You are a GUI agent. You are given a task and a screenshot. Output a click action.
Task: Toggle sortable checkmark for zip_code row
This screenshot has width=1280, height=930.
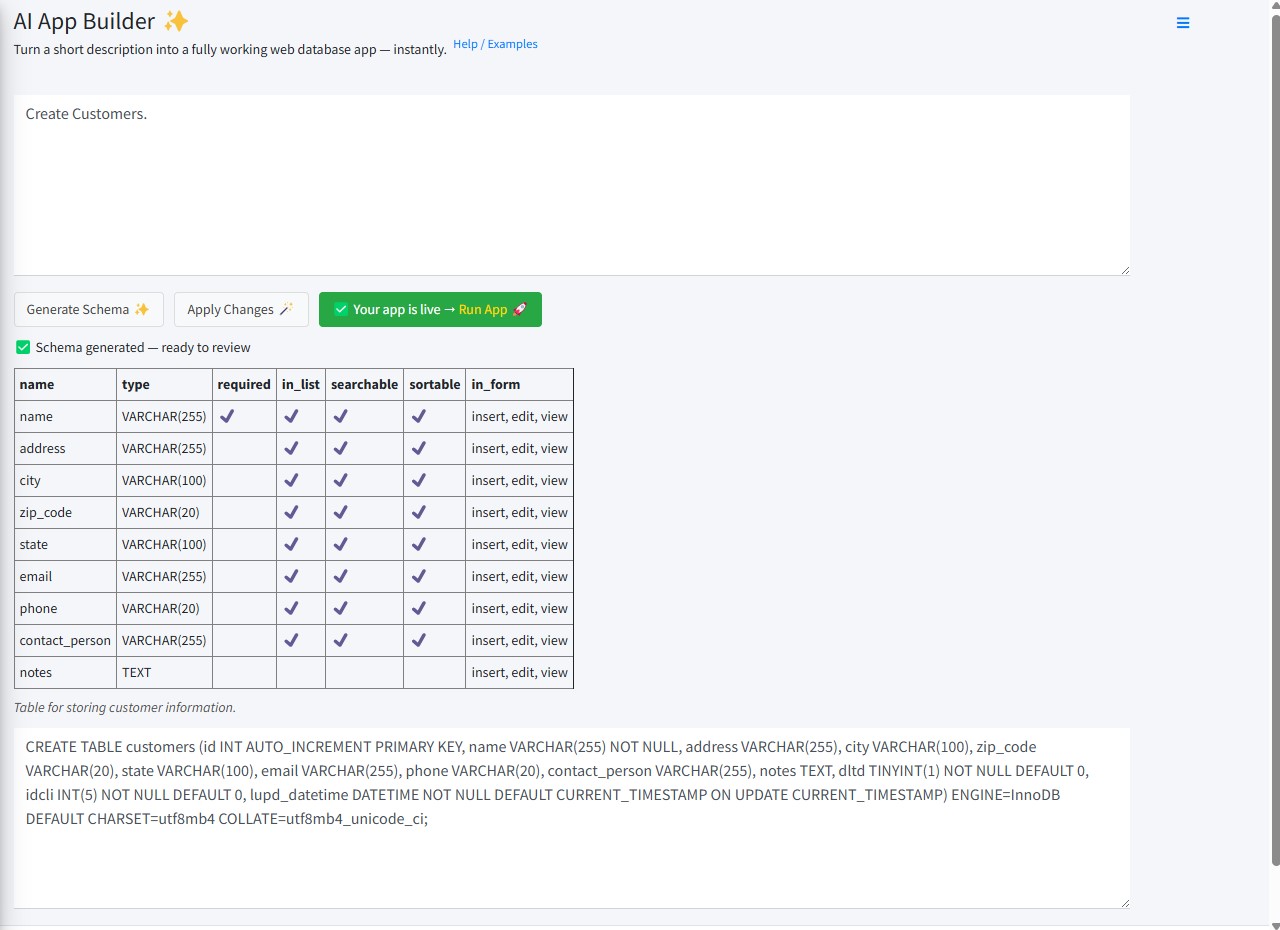click(x=418, y=512)
